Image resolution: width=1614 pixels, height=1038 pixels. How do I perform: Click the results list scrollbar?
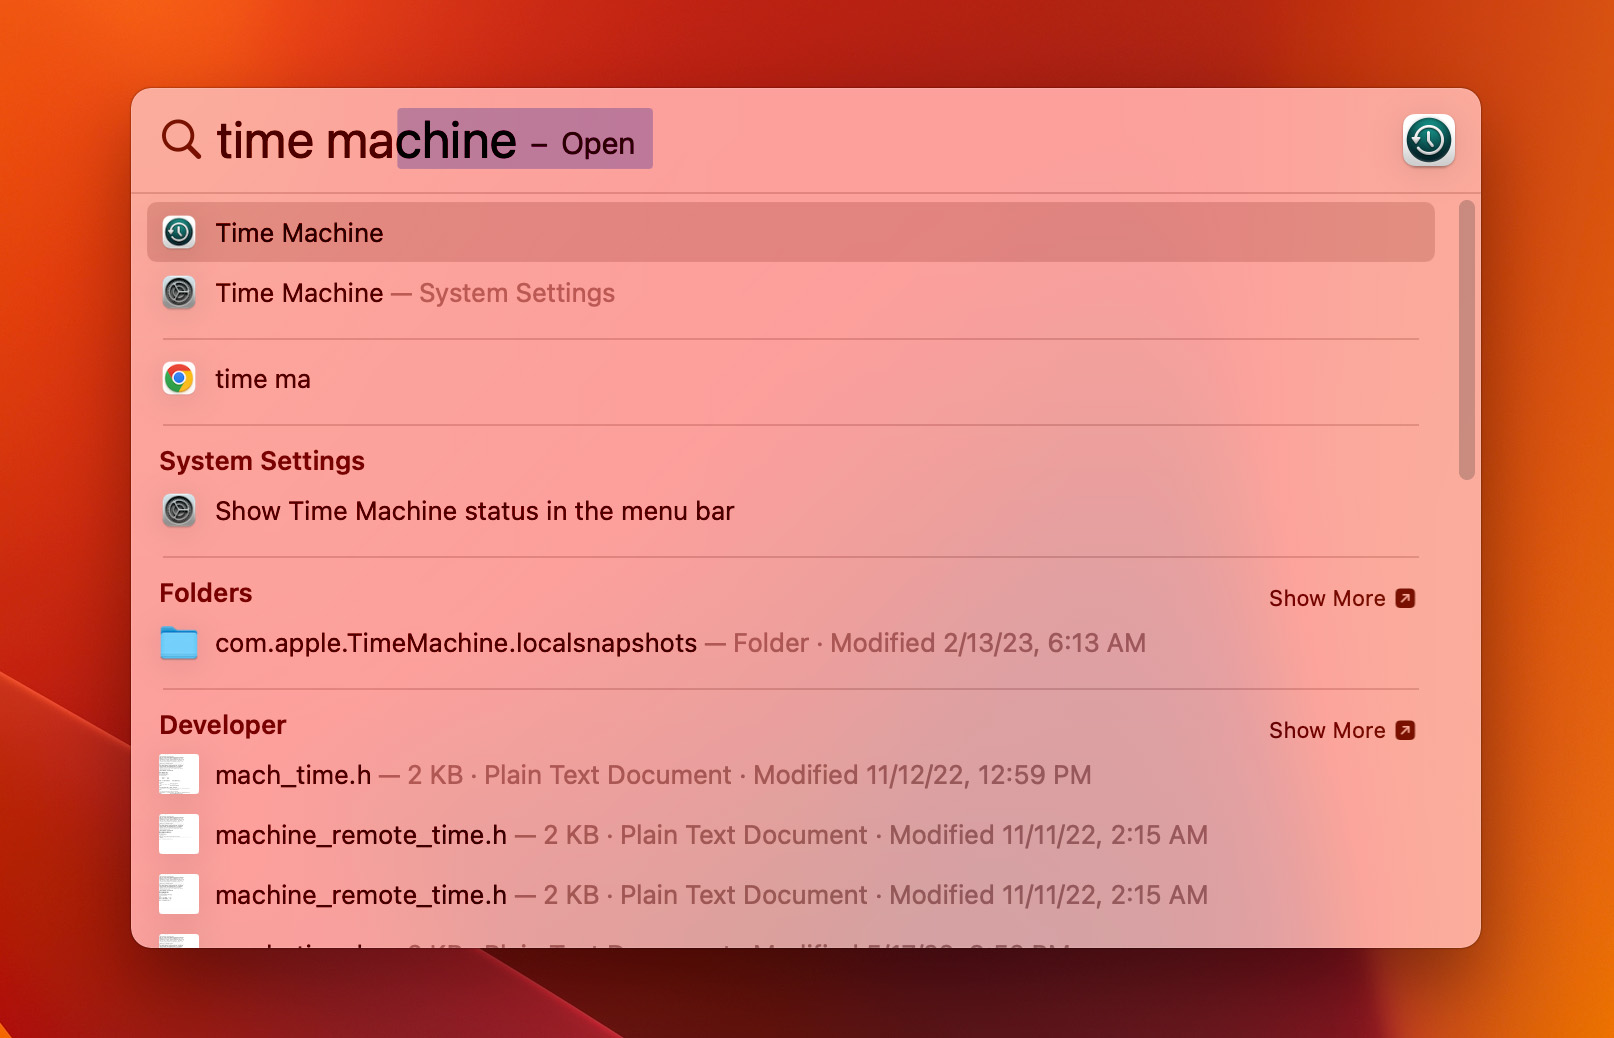click(1466, 340)
